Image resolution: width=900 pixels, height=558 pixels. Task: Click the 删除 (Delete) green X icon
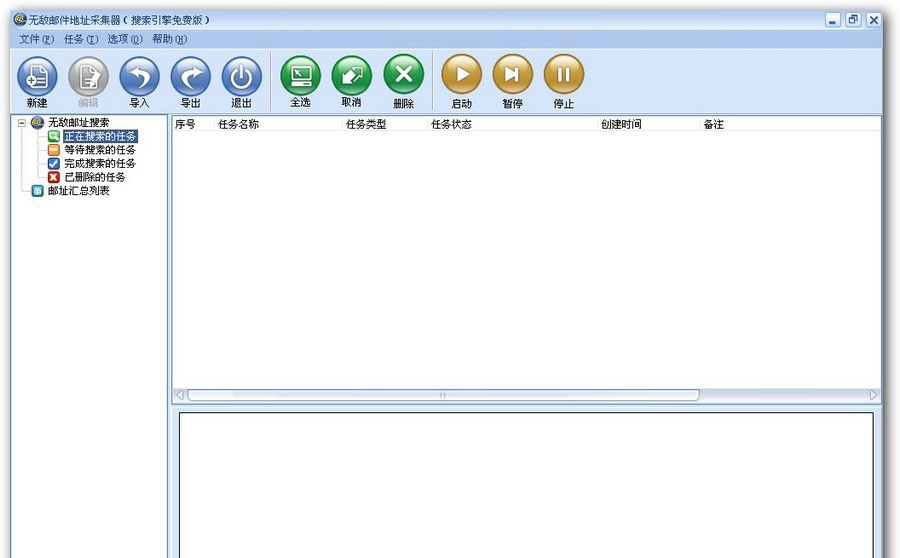(x=403, y=75)
